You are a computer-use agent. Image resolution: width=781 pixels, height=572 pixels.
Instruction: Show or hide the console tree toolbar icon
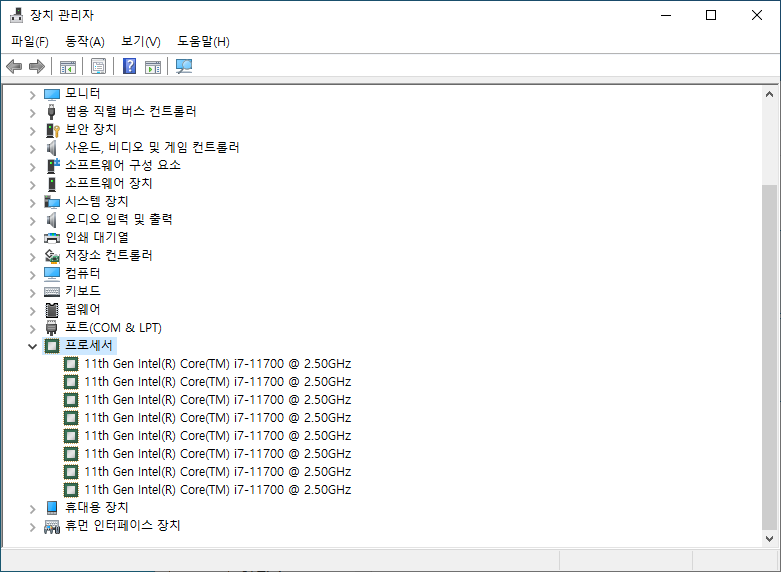68,66
